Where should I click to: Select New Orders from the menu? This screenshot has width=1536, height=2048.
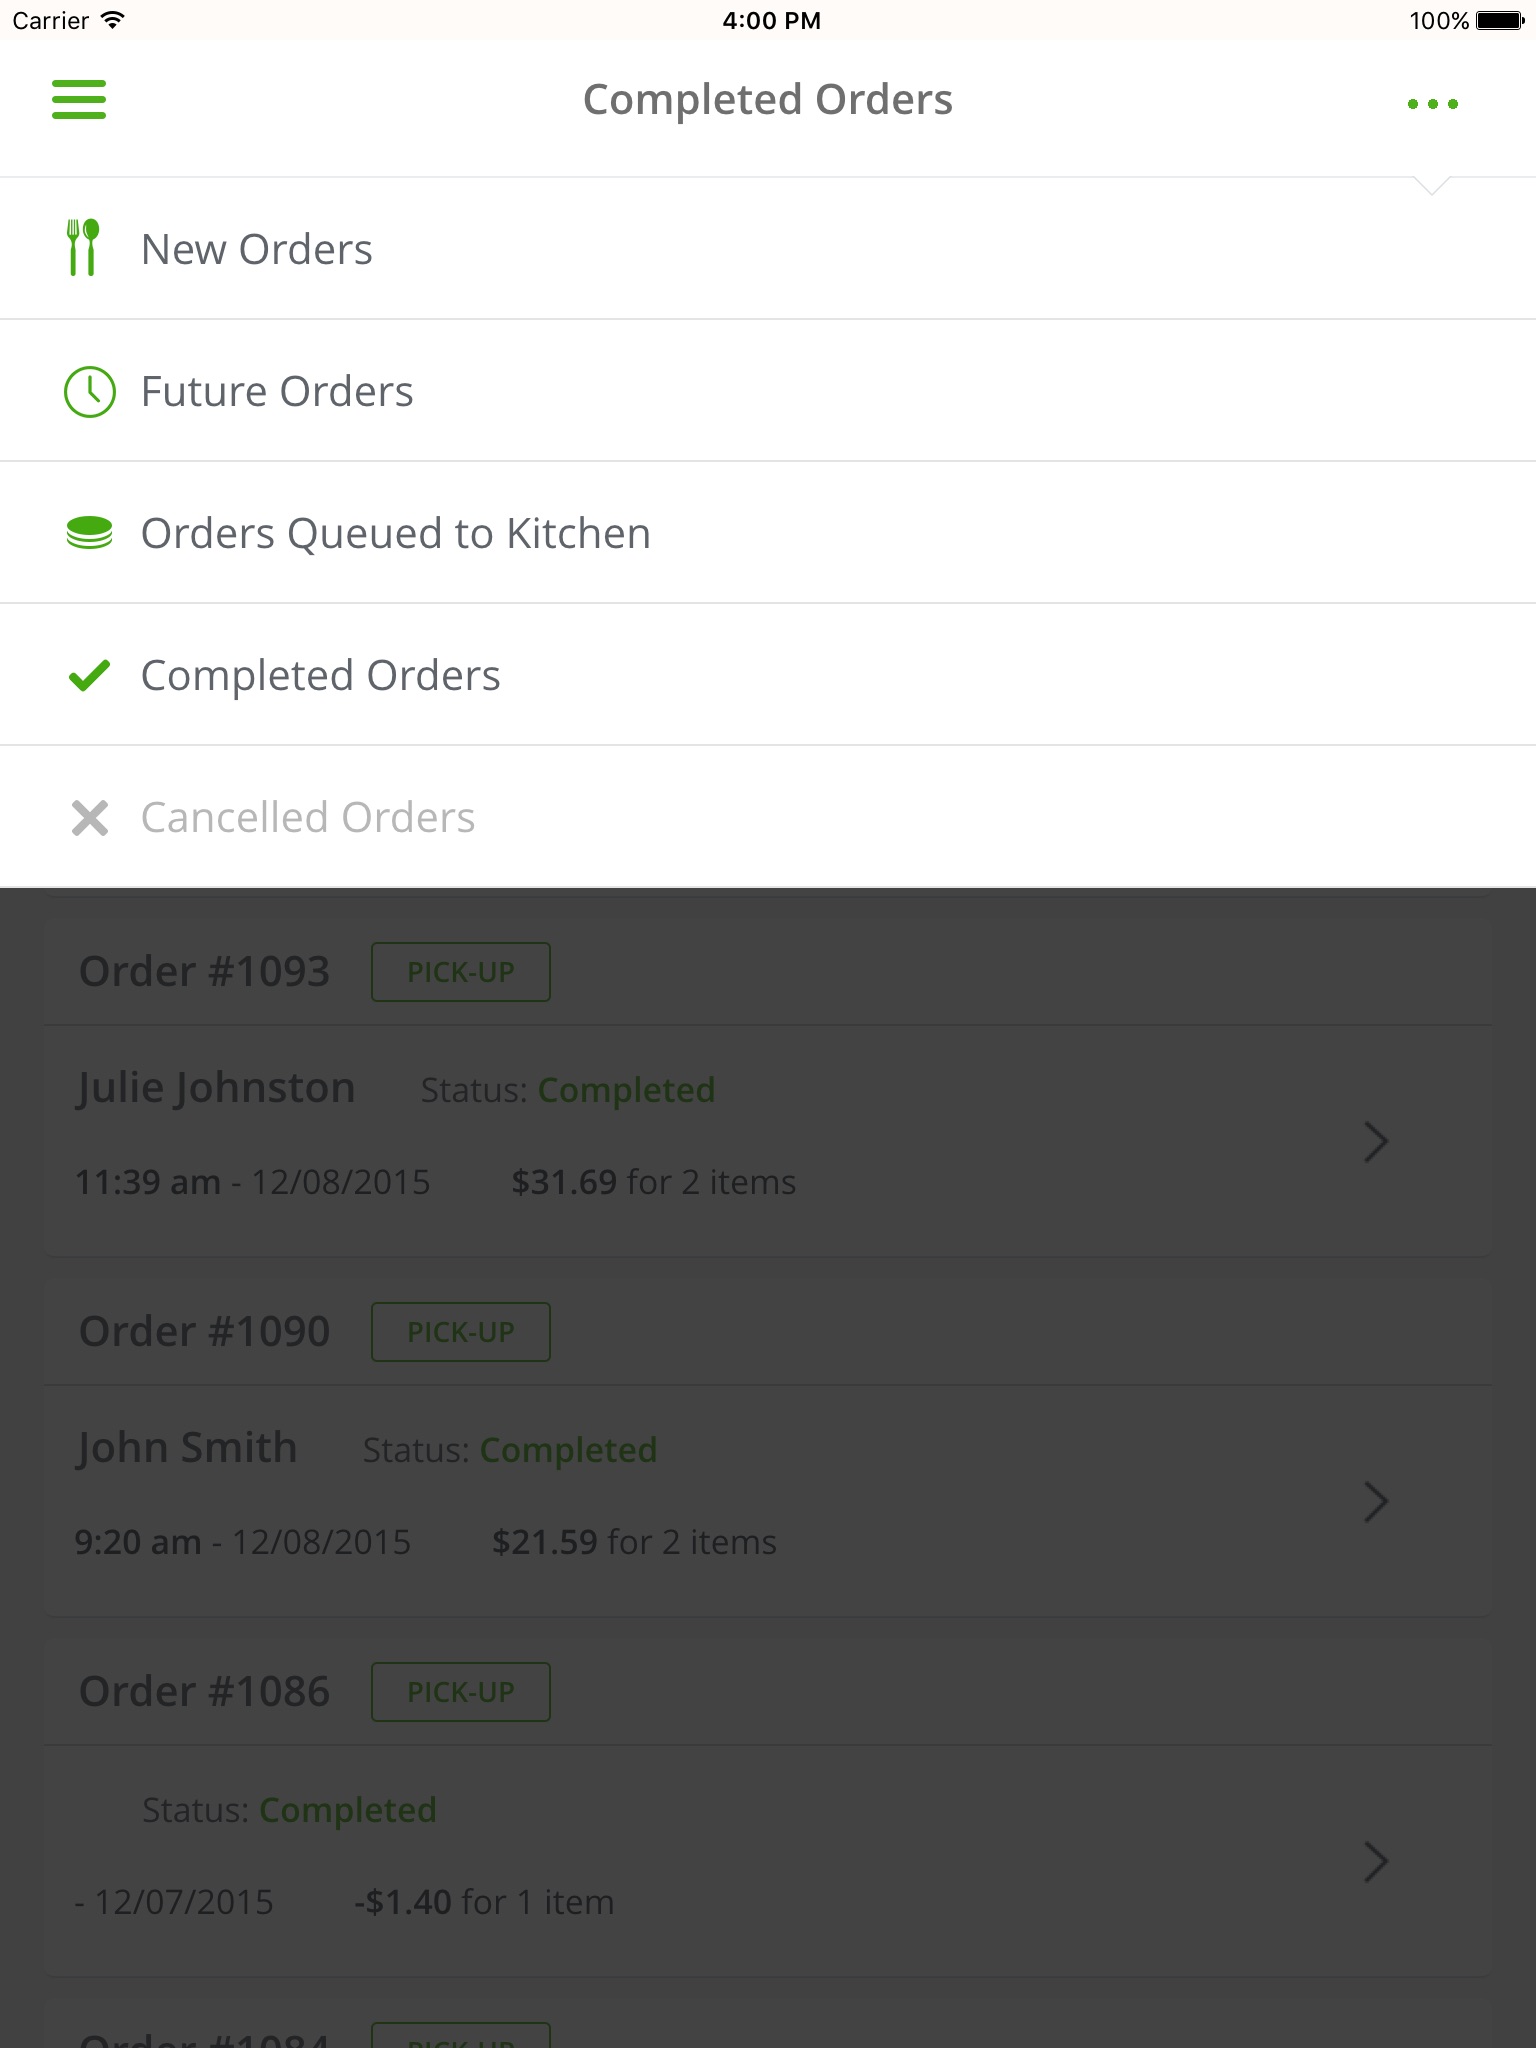tap(257, 250)
